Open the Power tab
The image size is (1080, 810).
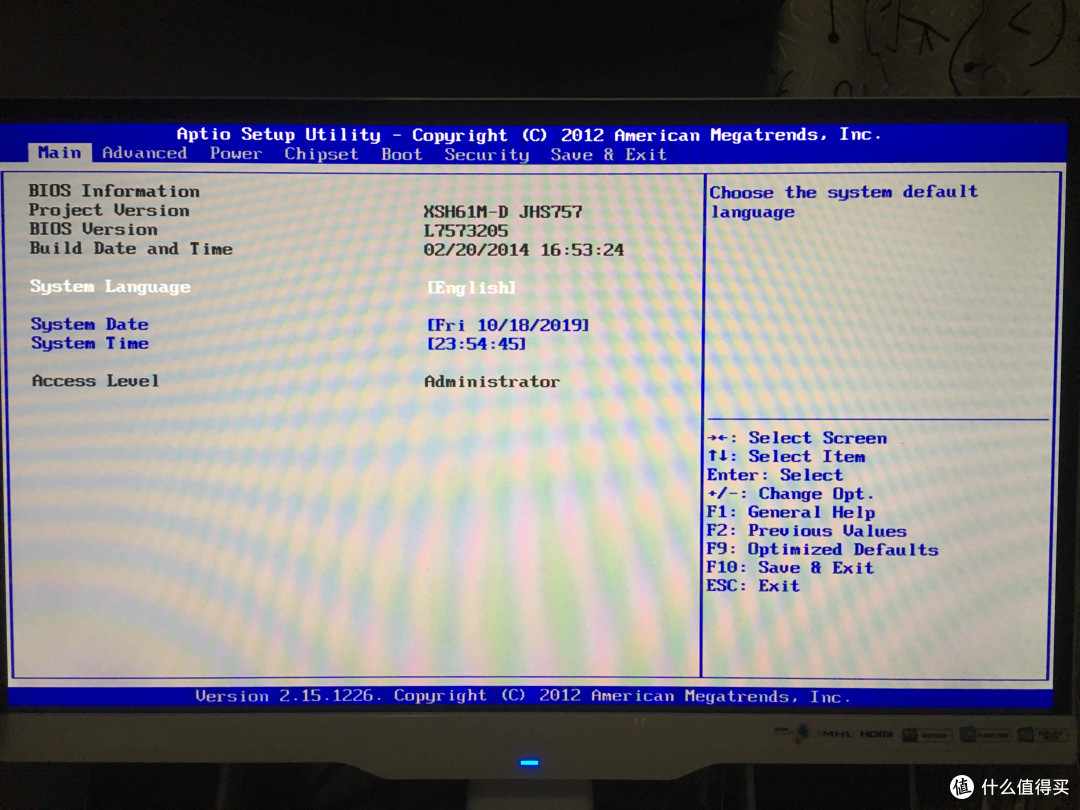(x=236, y=154)
